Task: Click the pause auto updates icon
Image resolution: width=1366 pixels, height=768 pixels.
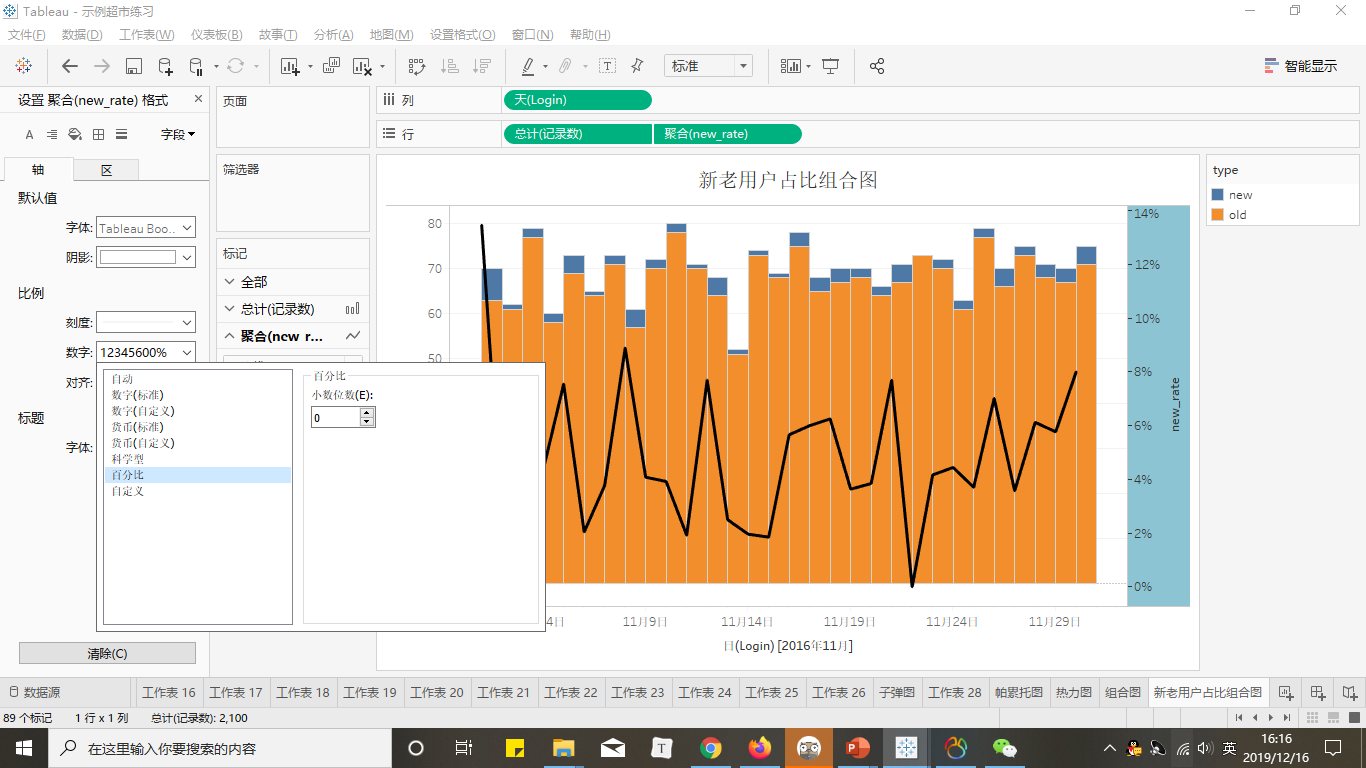Action: 196,66
